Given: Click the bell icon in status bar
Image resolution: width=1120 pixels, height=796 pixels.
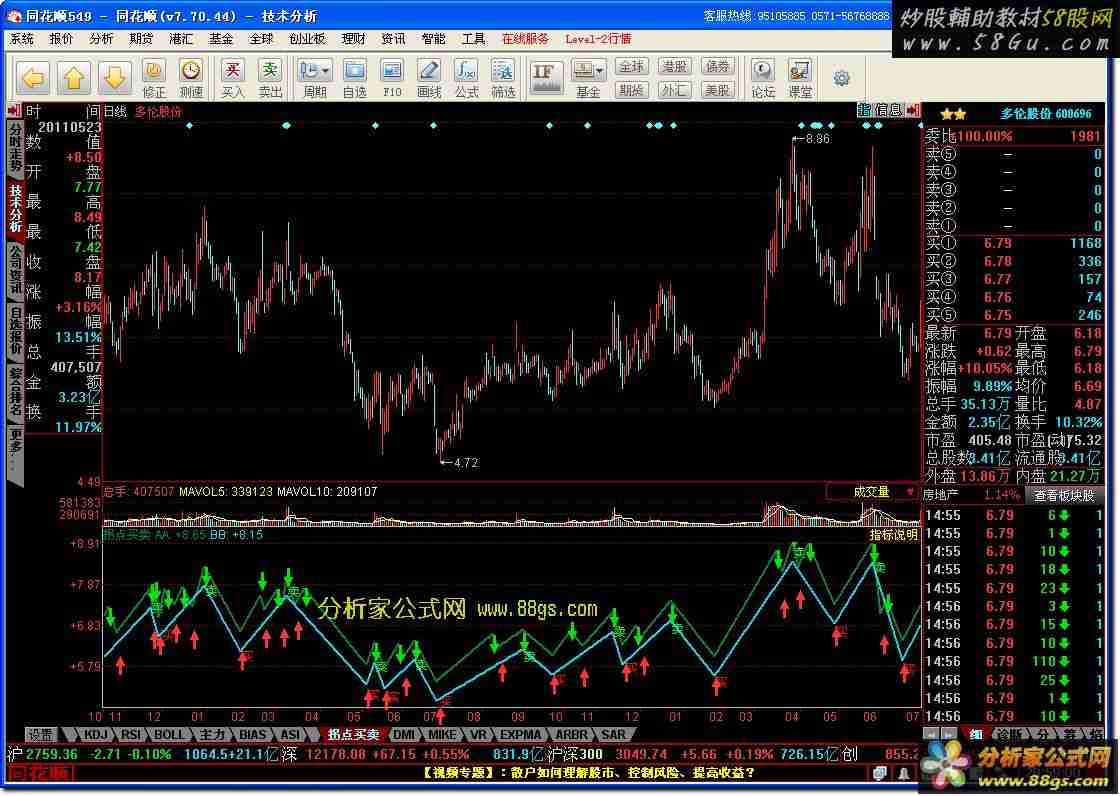Looking at the screenshot, I should coord(904,773).
